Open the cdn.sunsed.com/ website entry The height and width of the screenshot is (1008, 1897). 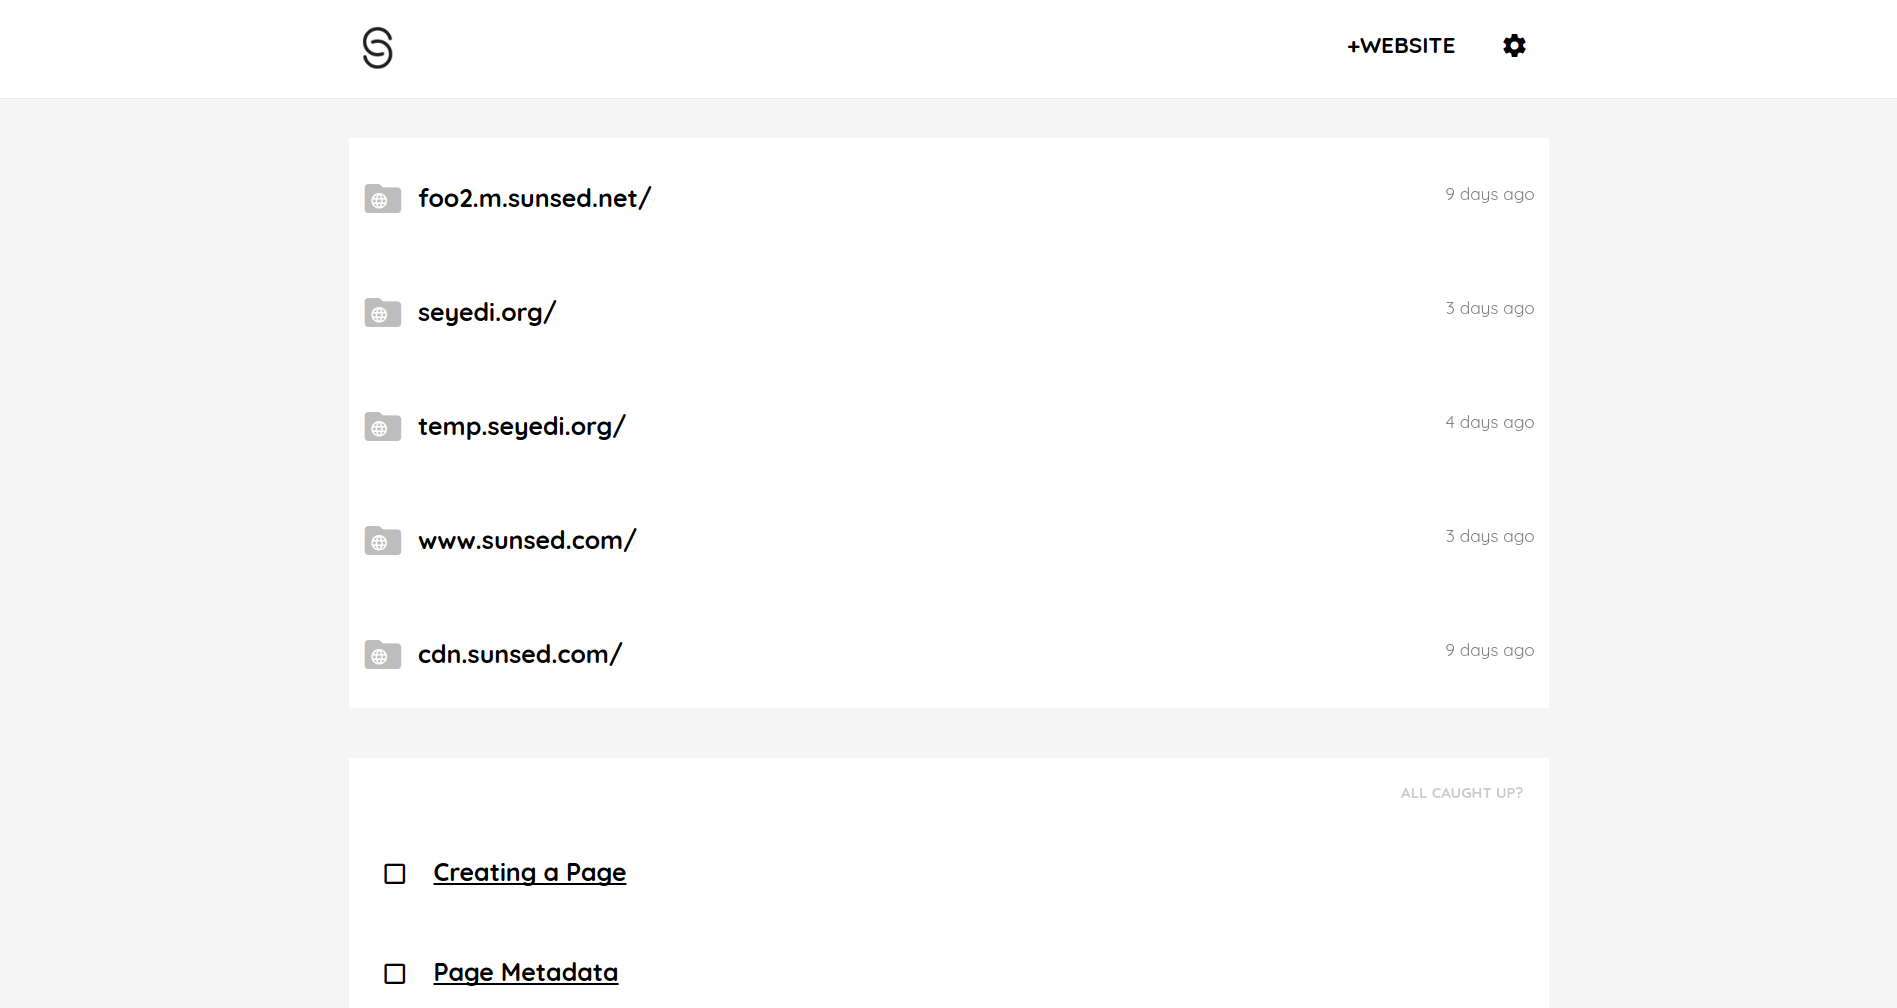519,654
